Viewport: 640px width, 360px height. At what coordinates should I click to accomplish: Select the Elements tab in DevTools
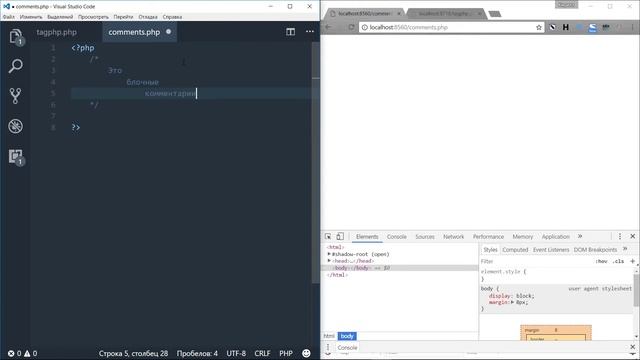(367, 237)
